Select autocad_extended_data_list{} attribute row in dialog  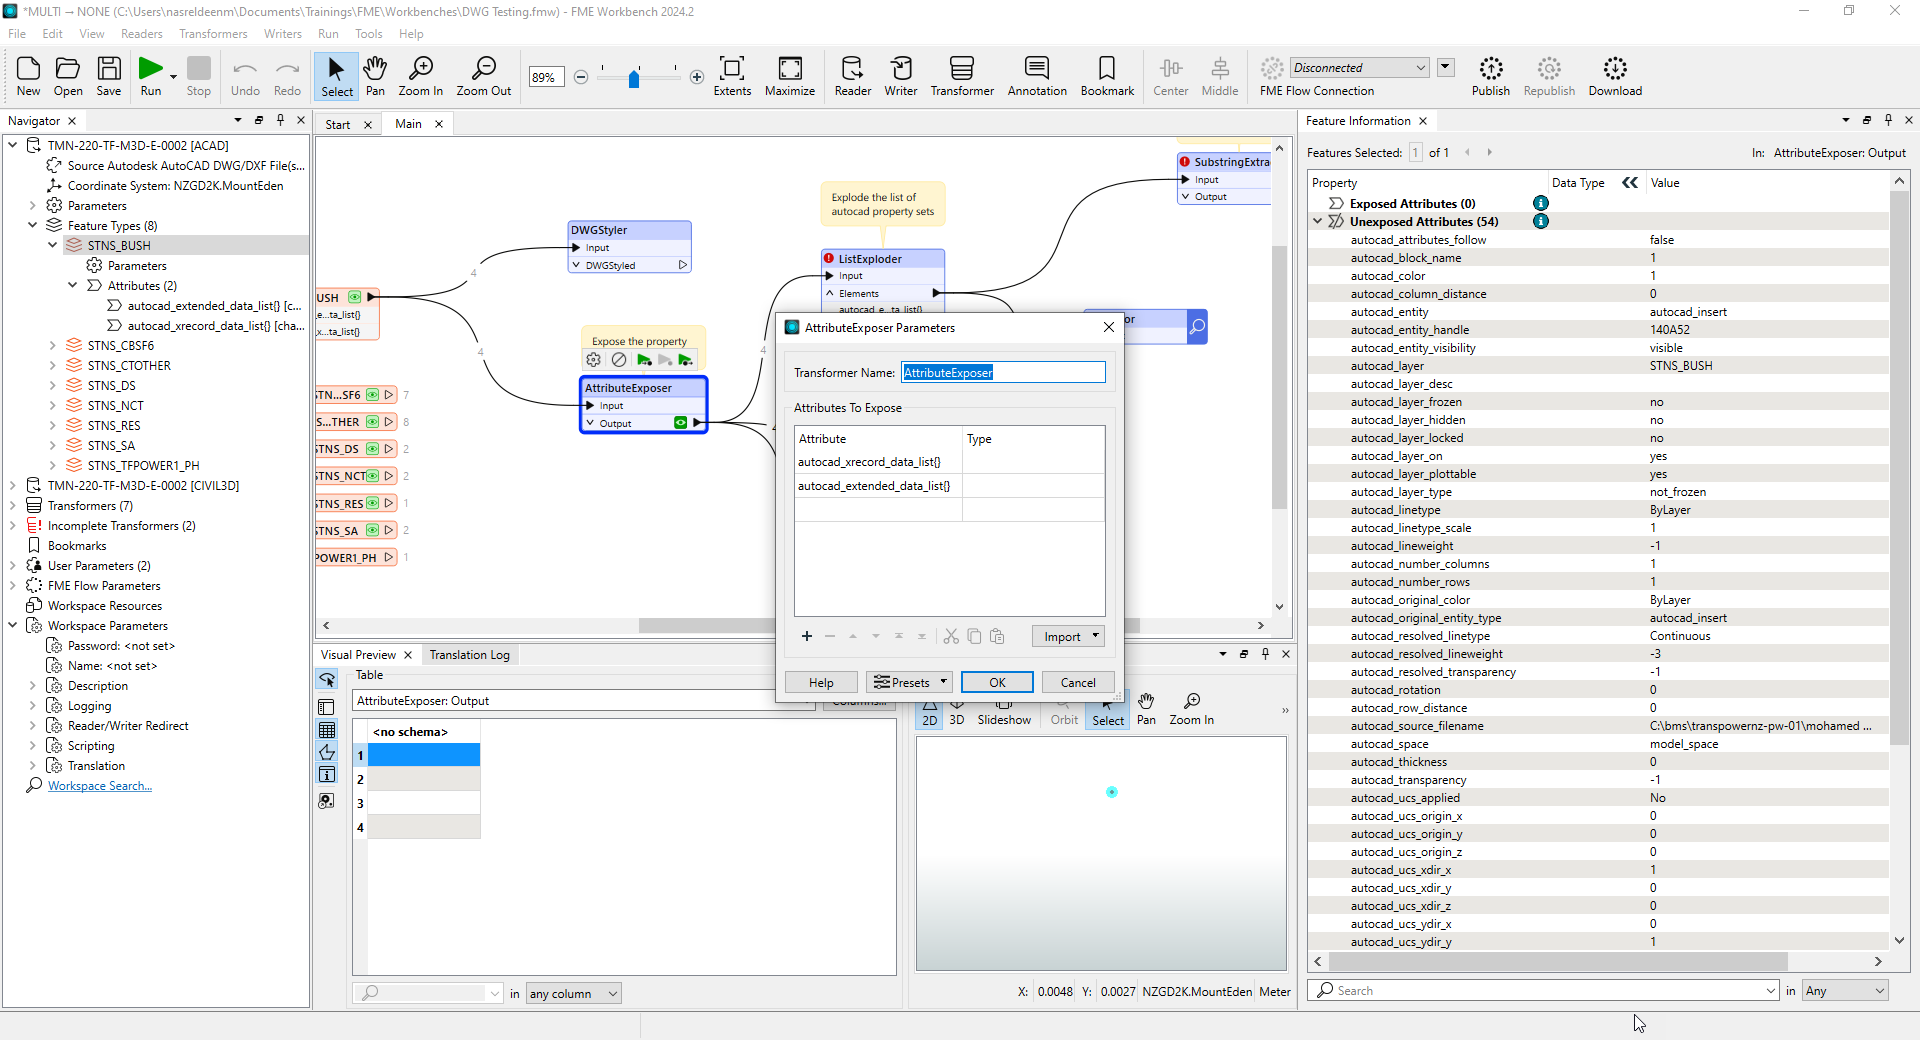pos(949,486)
